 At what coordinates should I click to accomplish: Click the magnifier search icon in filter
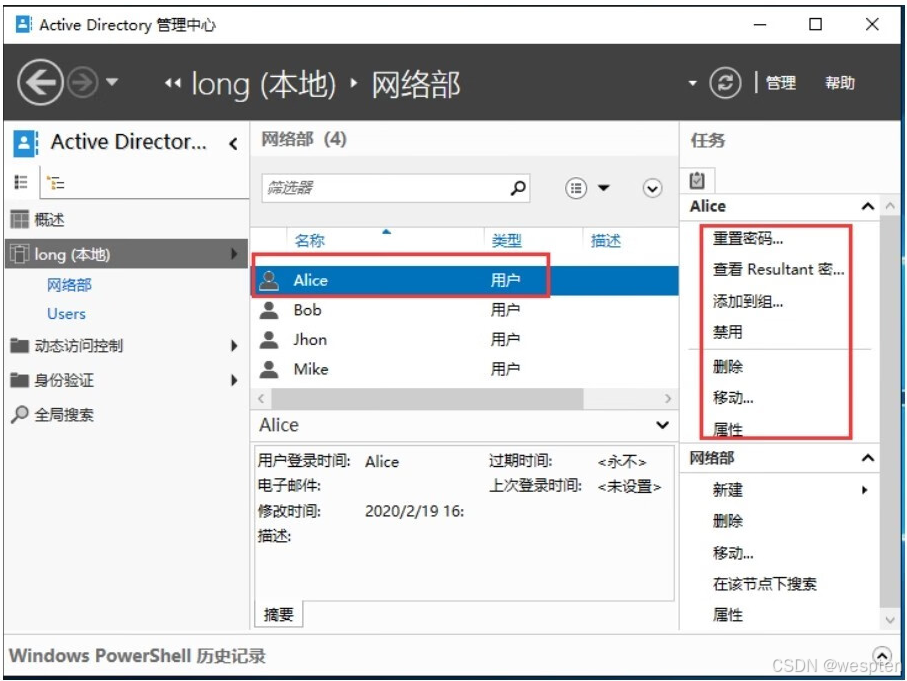(x=518, y=187)
